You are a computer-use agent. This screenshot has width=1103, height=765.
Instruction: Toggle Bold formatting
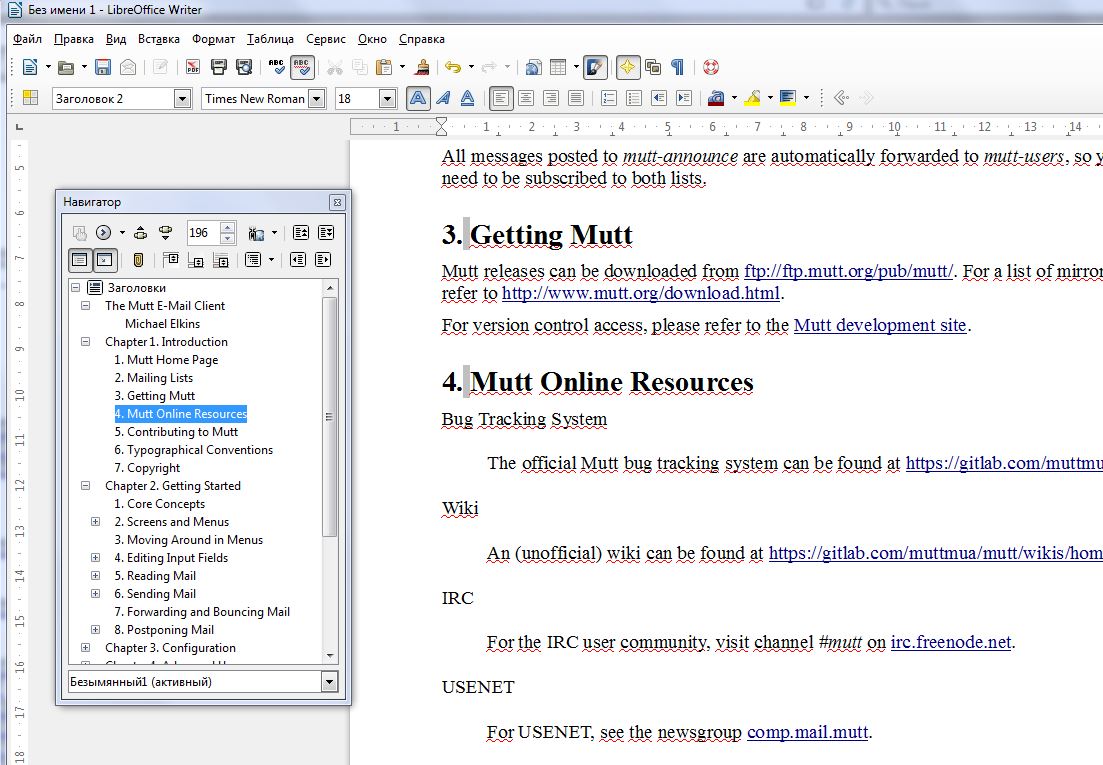pos(418,98)
